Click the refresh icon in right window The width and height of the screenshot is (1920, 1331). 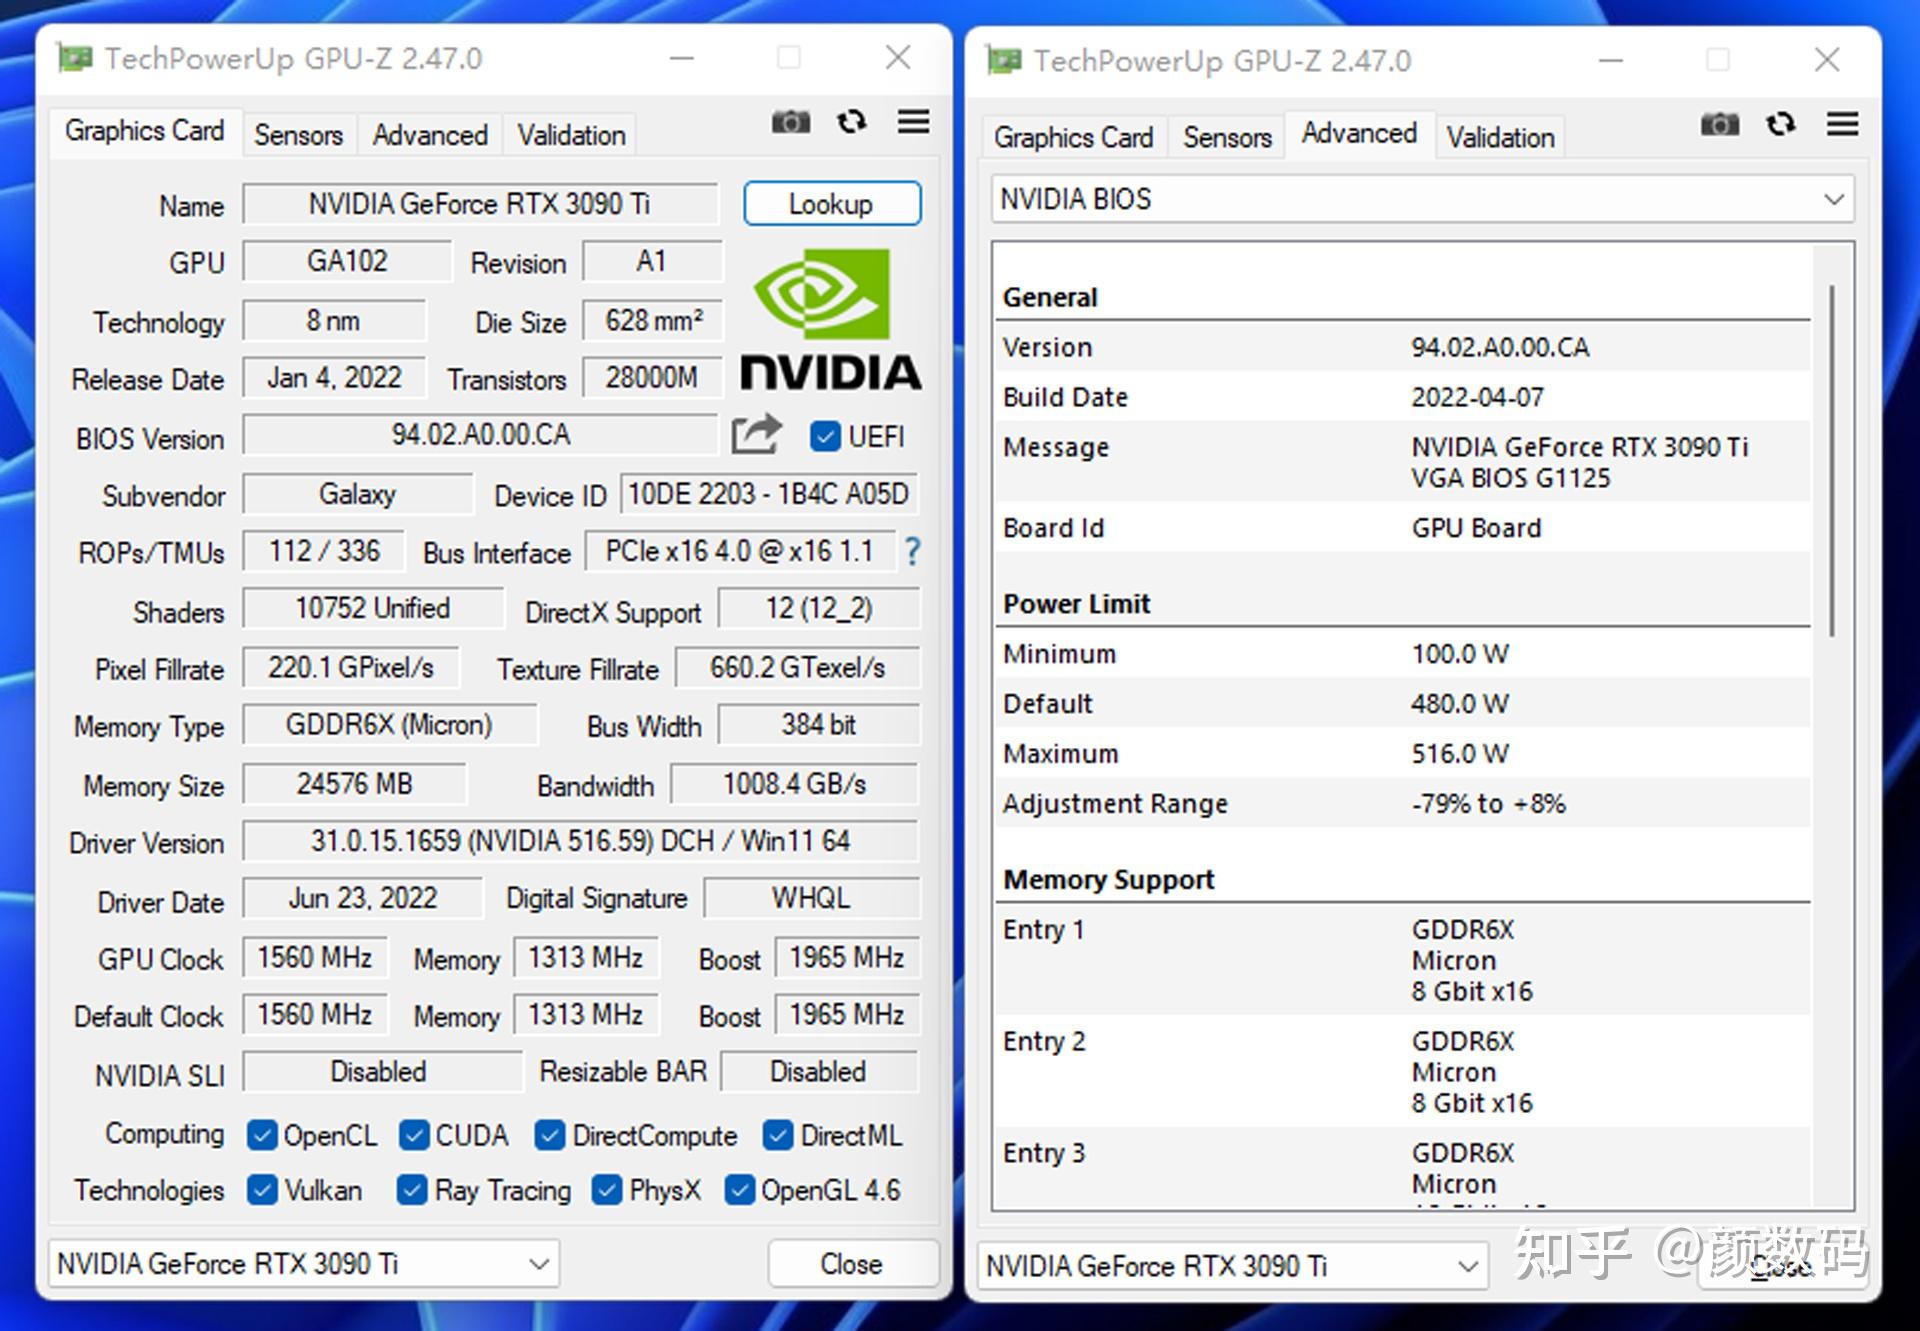tap(1780, 124)
